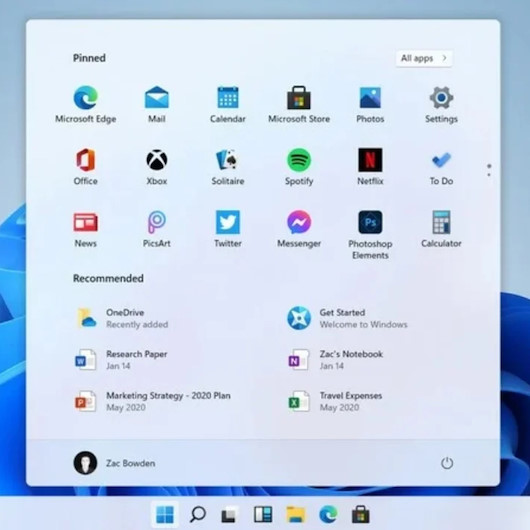This screenshot has width=530, height=530.
Task: Open the Travel Expenses spreadsheet
Action: (x=335, y=401)
